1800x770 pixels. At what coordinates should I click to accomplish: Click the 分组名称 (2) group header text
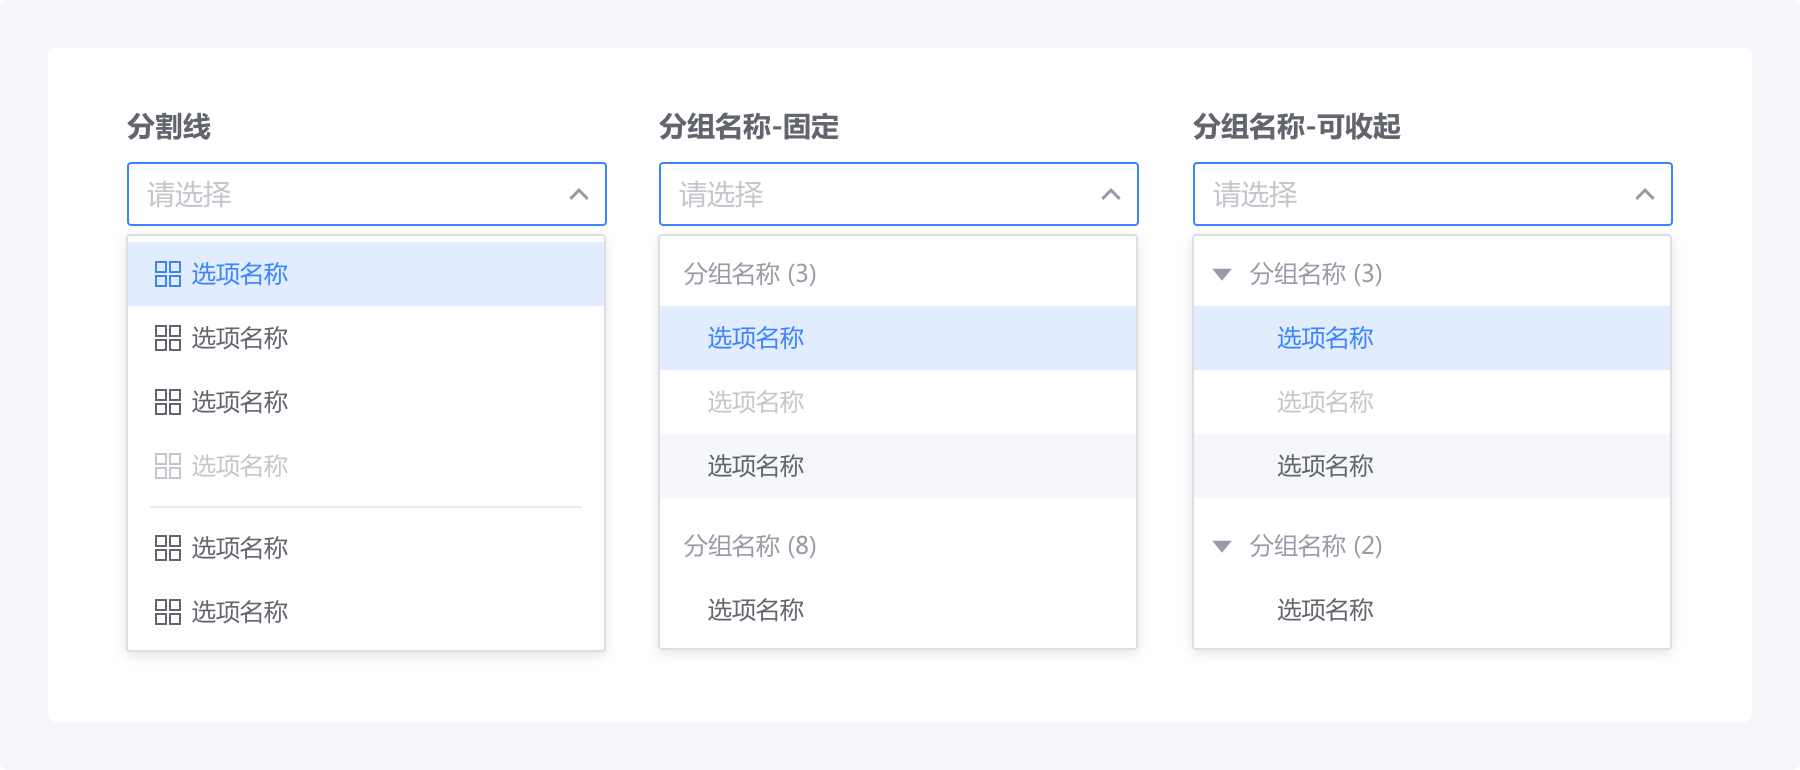pyautogui.click(x=1316, y=546)
